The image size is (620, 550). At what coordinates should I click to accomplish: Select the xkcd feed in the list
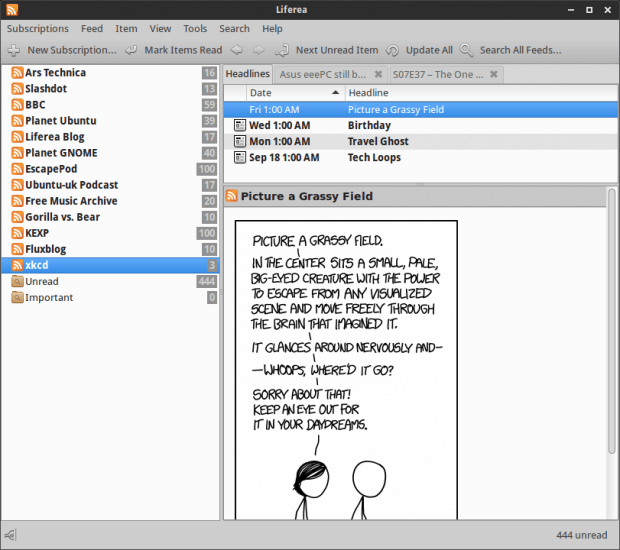[110, 265]
